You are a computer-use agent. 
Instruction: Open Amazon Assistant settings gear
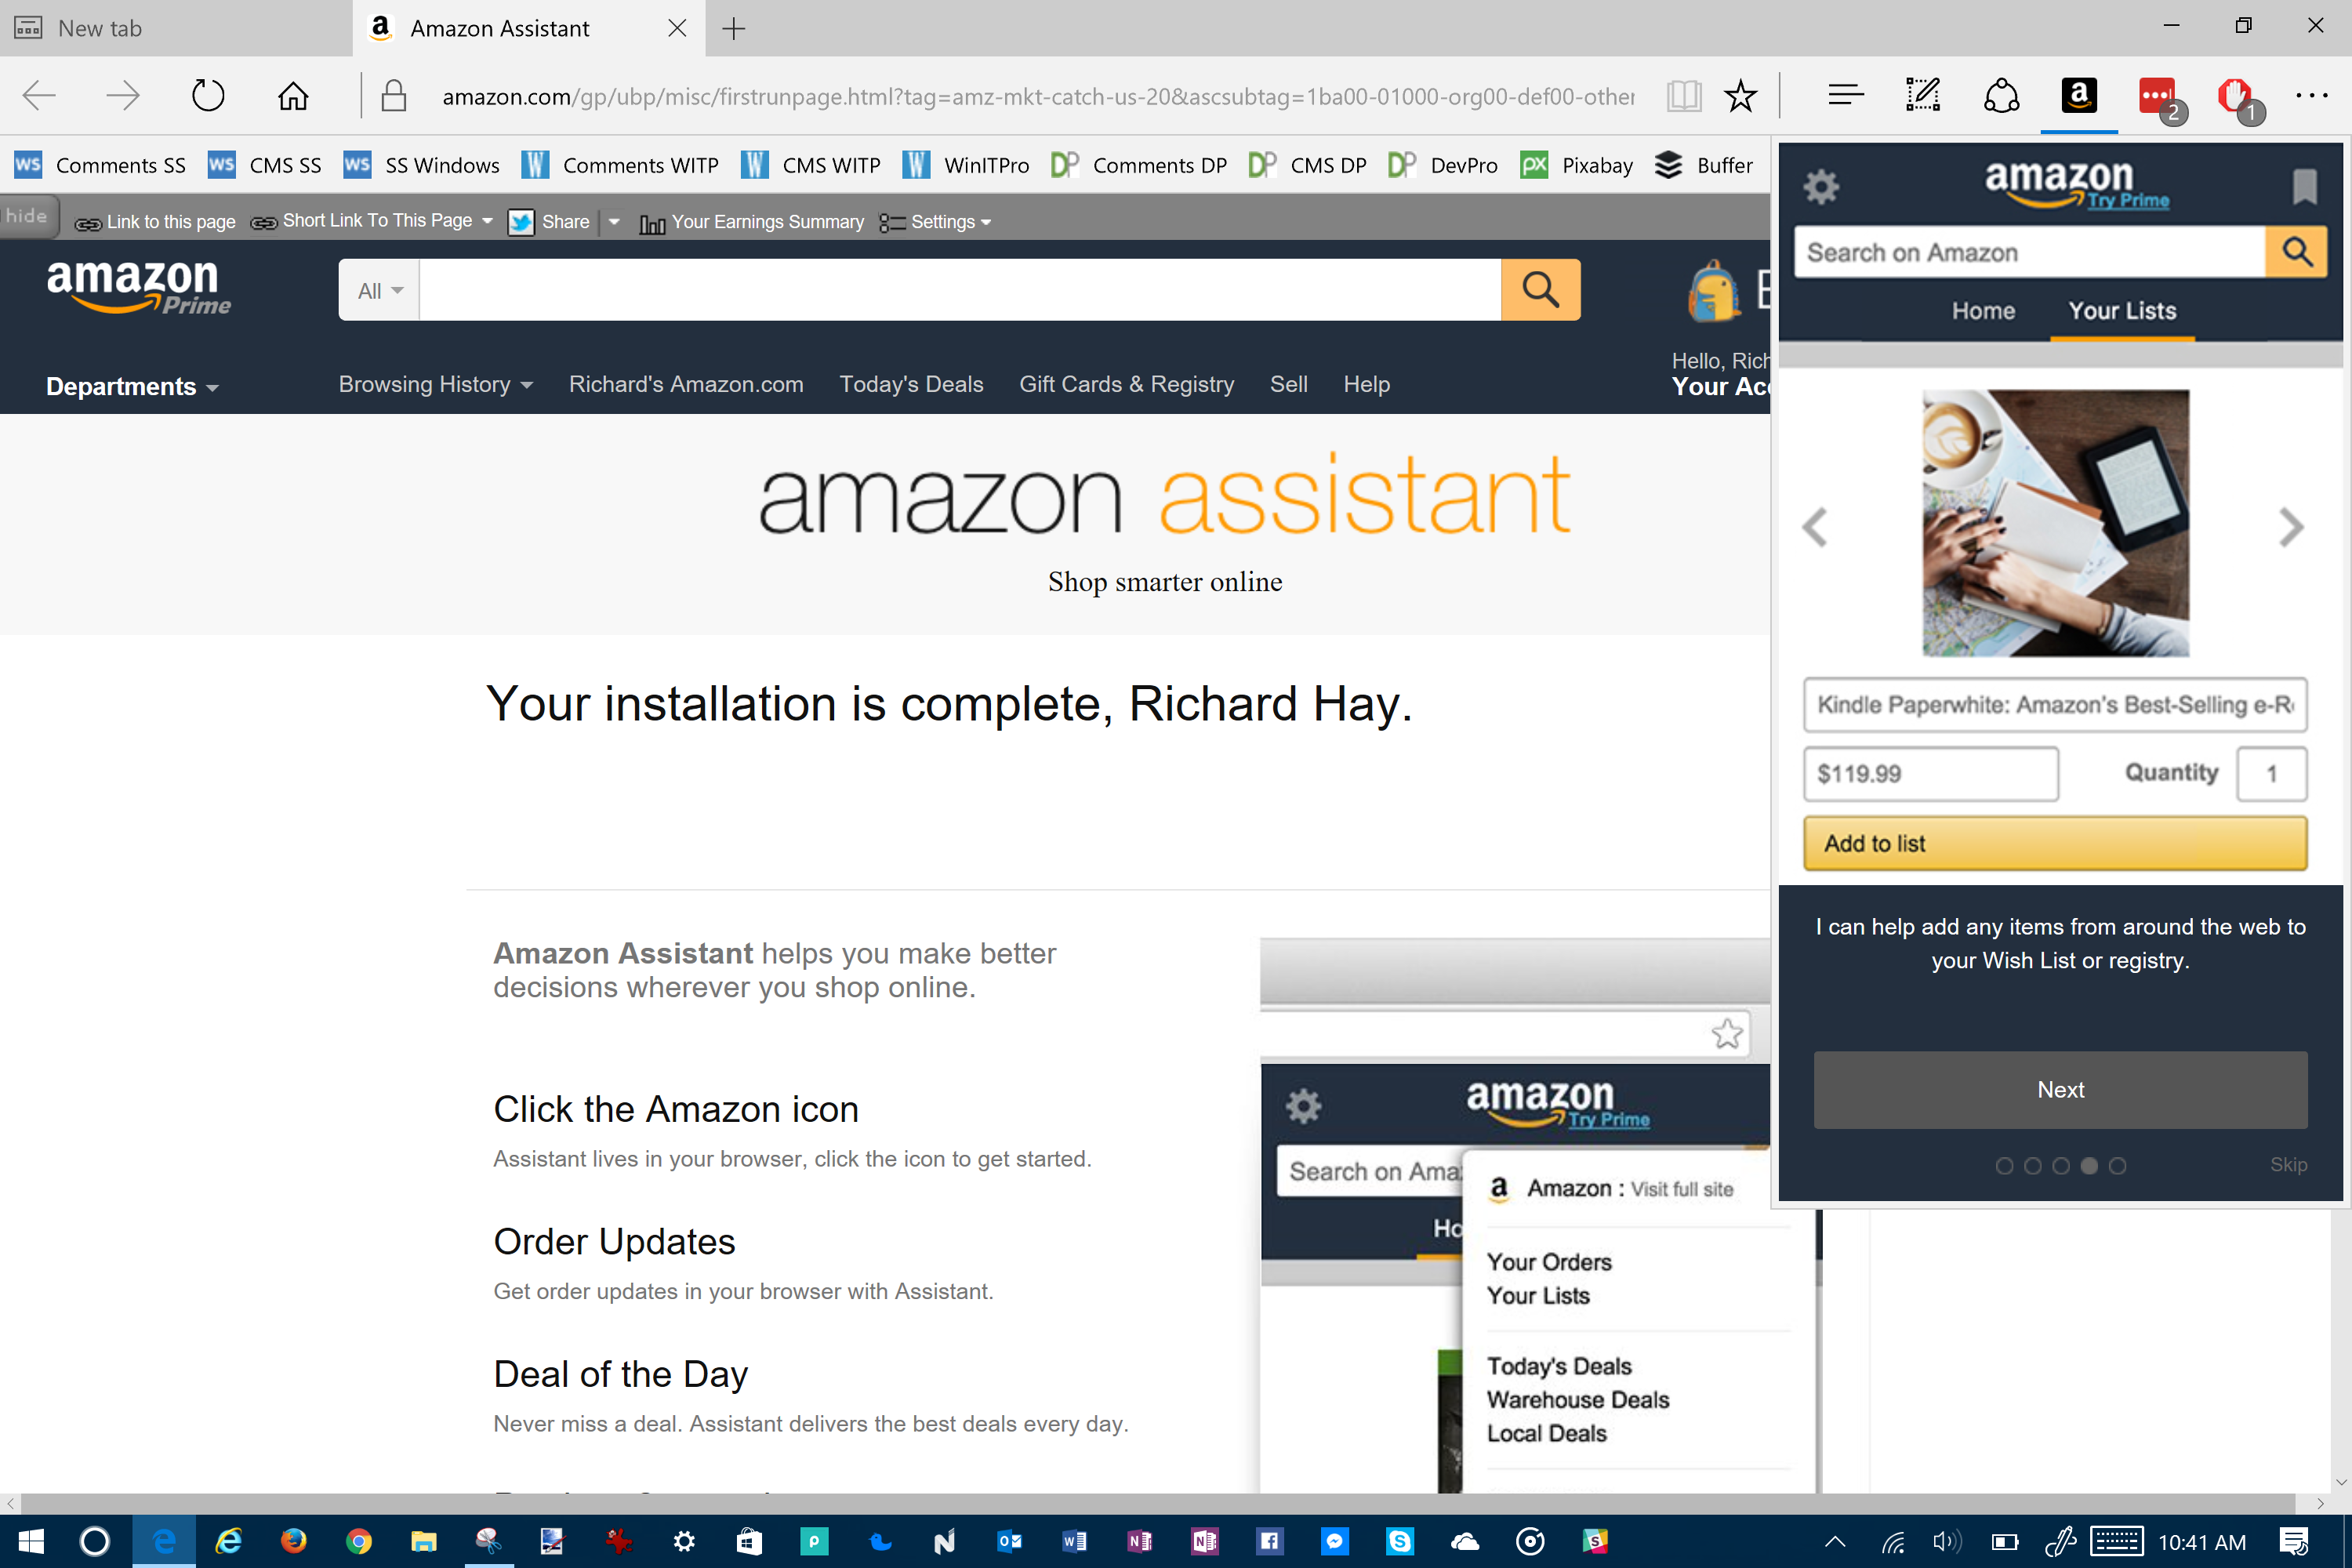click(x=1821, y=186)
